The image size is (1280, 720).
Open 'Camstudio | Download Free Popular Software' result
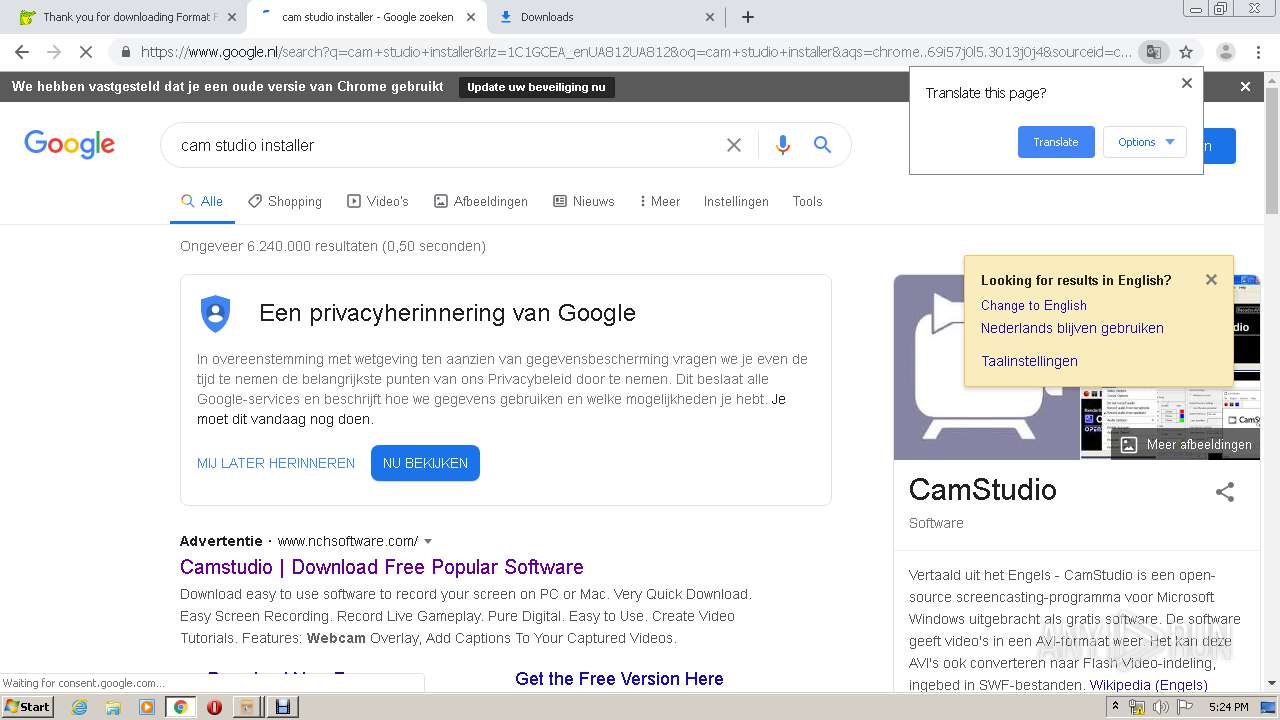point(382,567)
